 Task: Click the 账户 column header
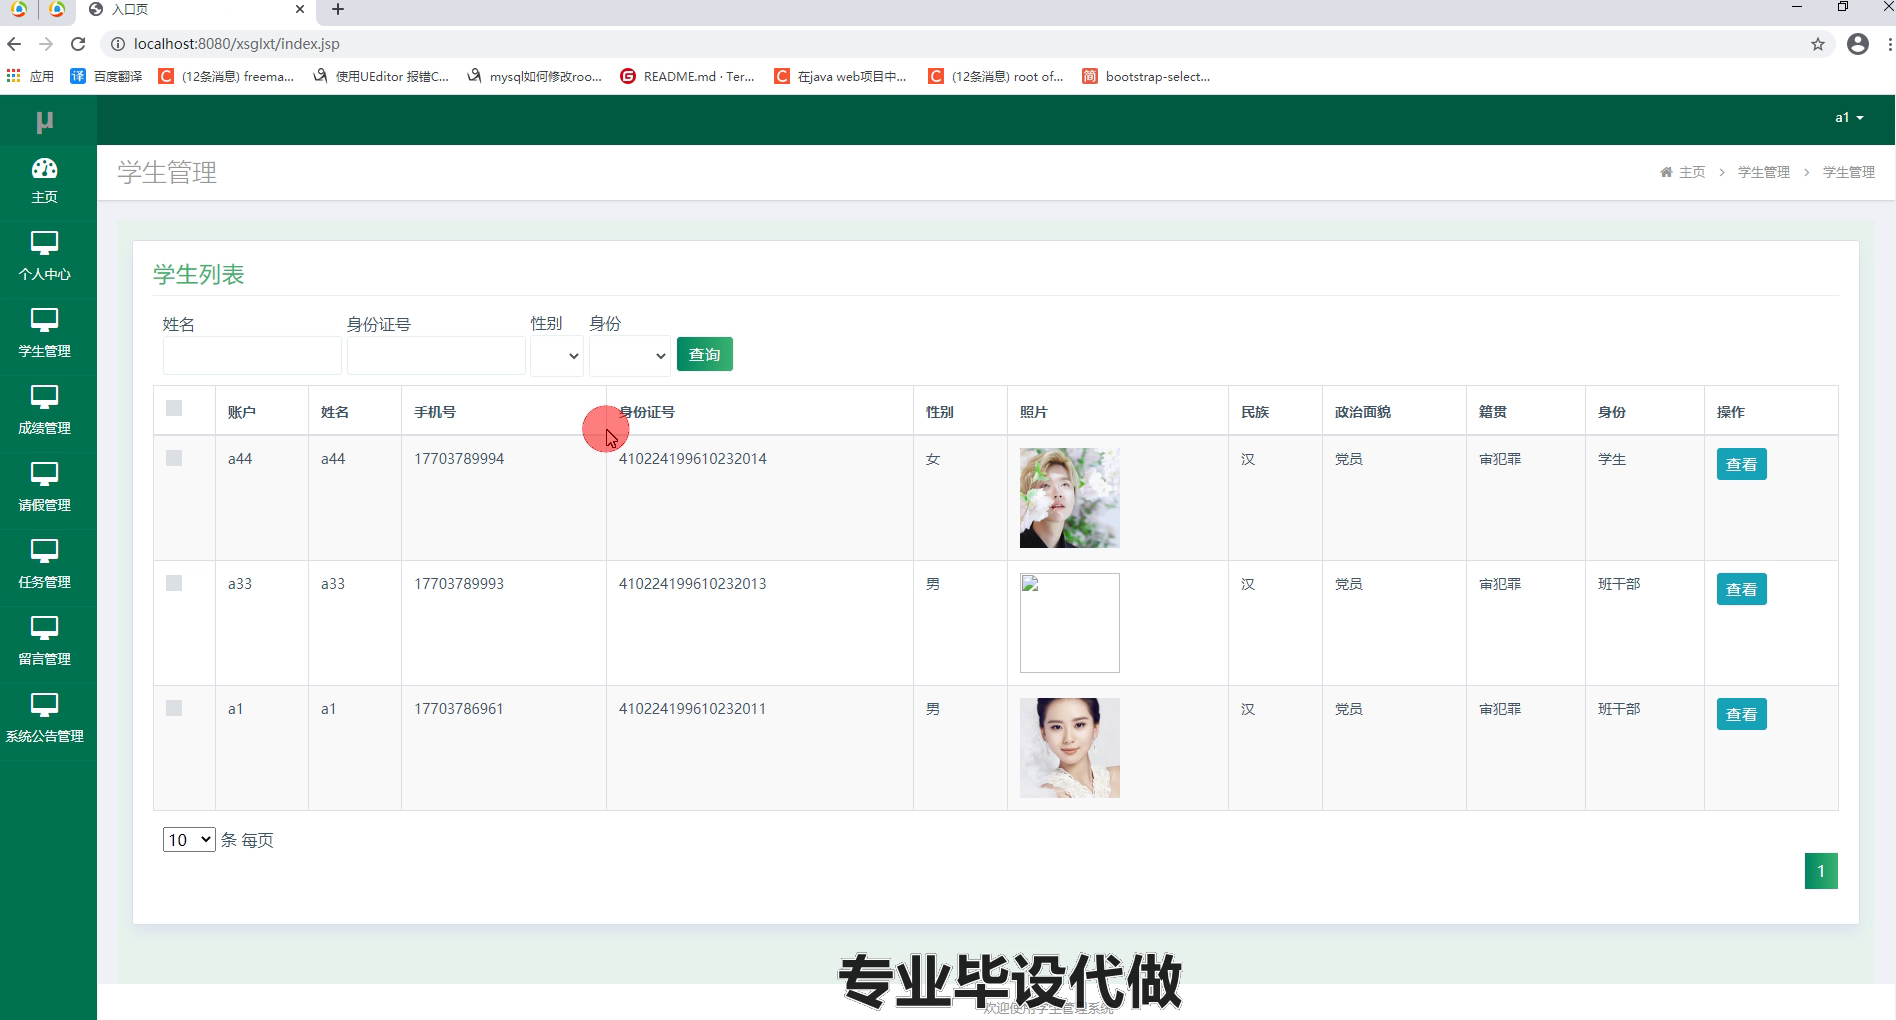tap(242, 412)
